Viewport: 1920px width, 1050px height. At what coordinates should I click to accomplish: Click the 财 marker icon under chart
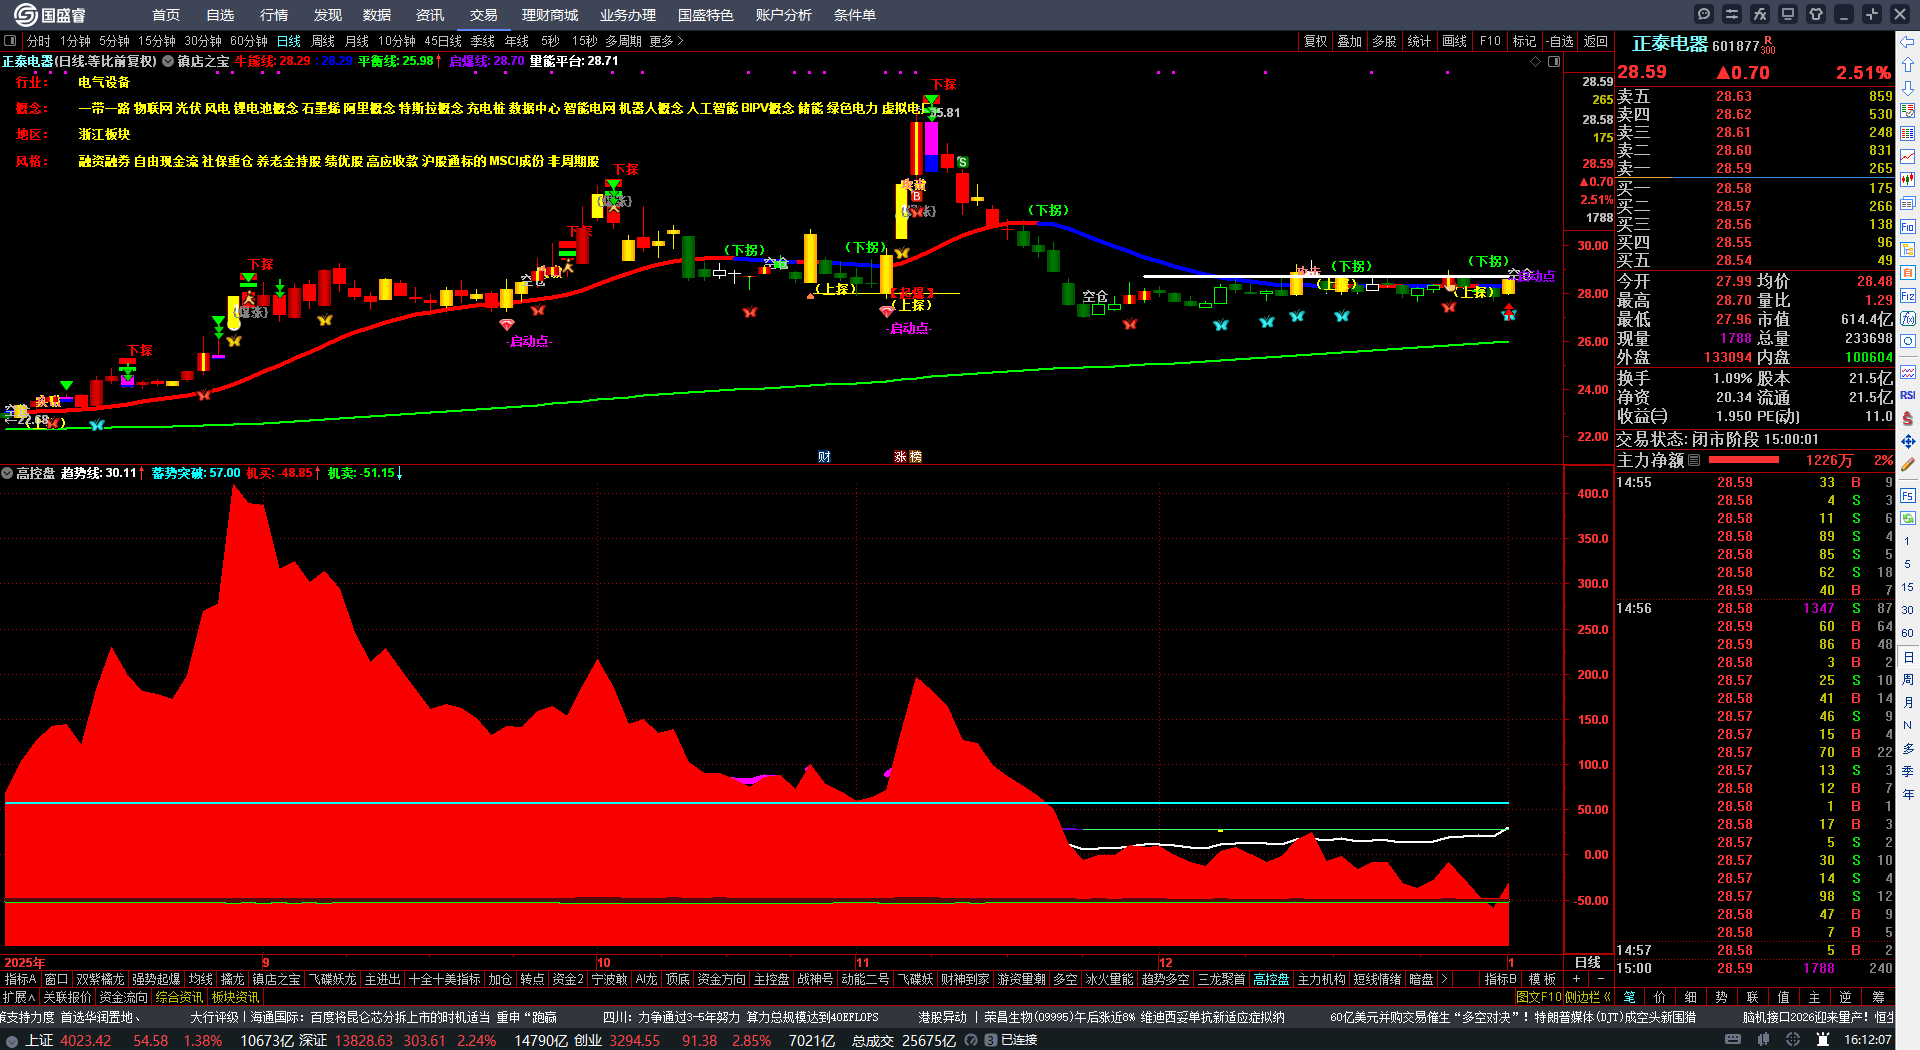tap(824, 457)
